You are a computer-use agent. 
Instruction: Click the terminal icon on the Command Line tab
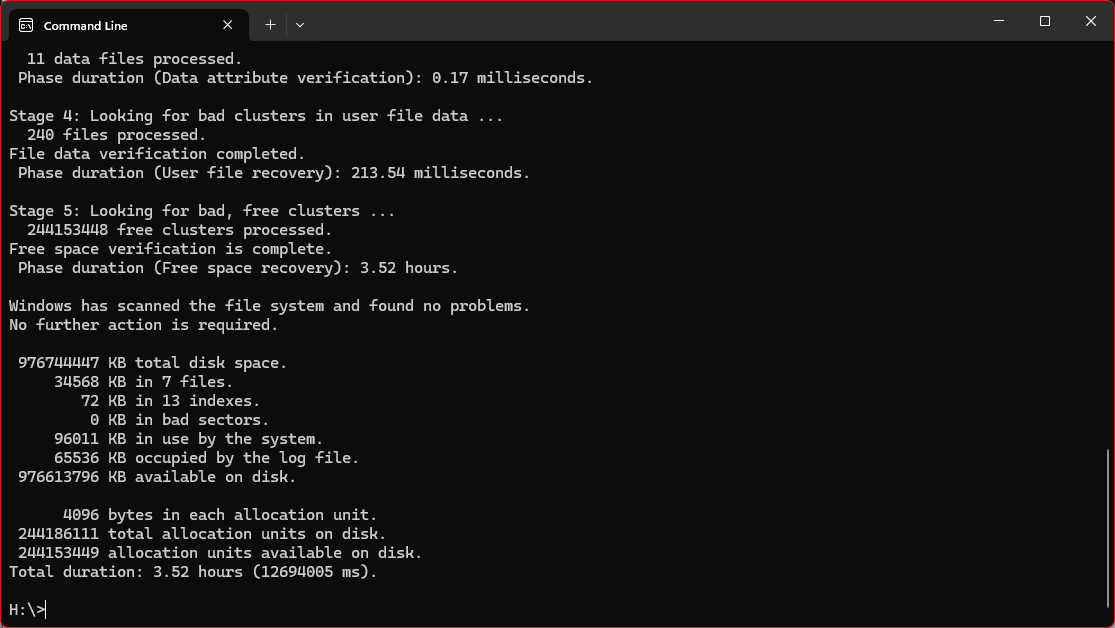[26, 25]
